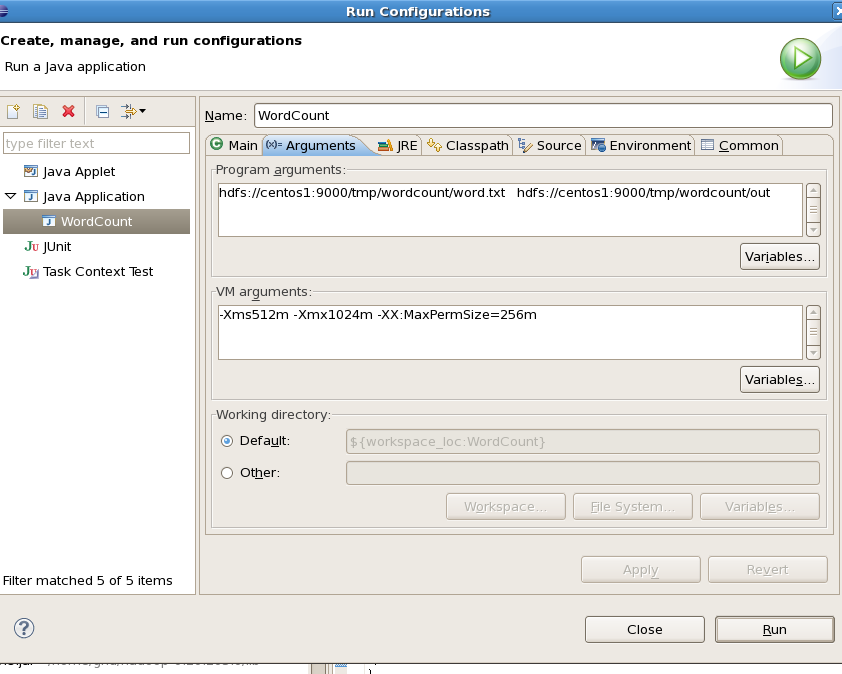Screen dimensions: 842x674
Task: Click the Close button
Action: (x=645, y=629)
